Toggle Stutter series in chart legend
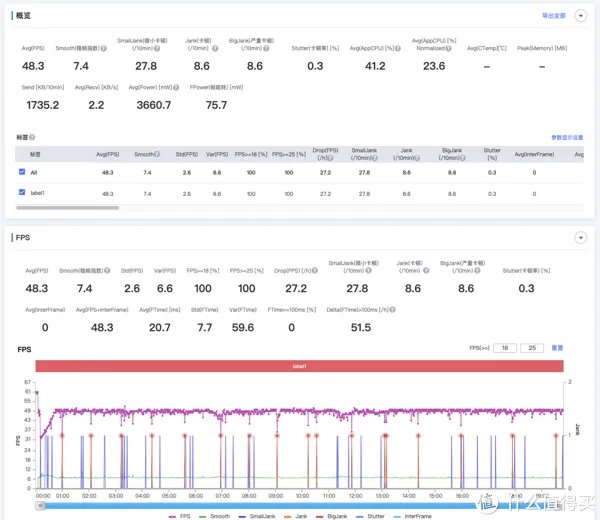The image size is (600, 520). [371, 516]
